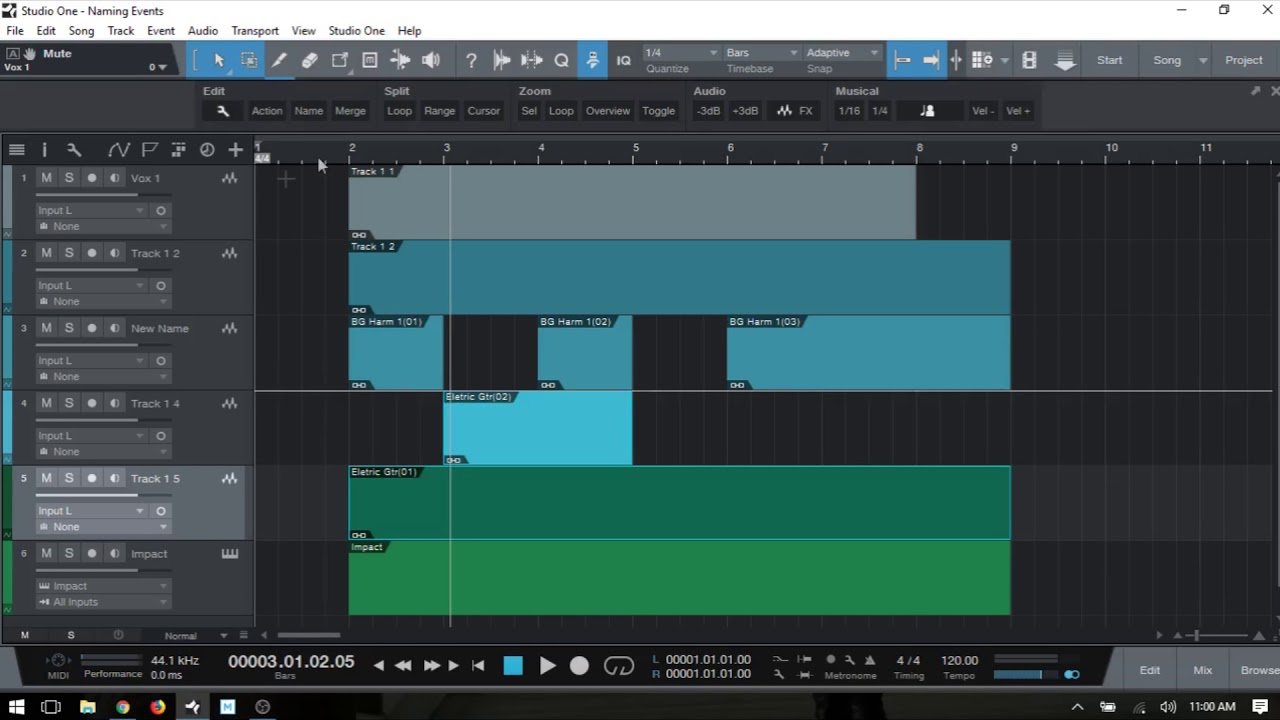Click the +3dB button
Viewport: 1280px width, 720px height.
click(745, 111)
